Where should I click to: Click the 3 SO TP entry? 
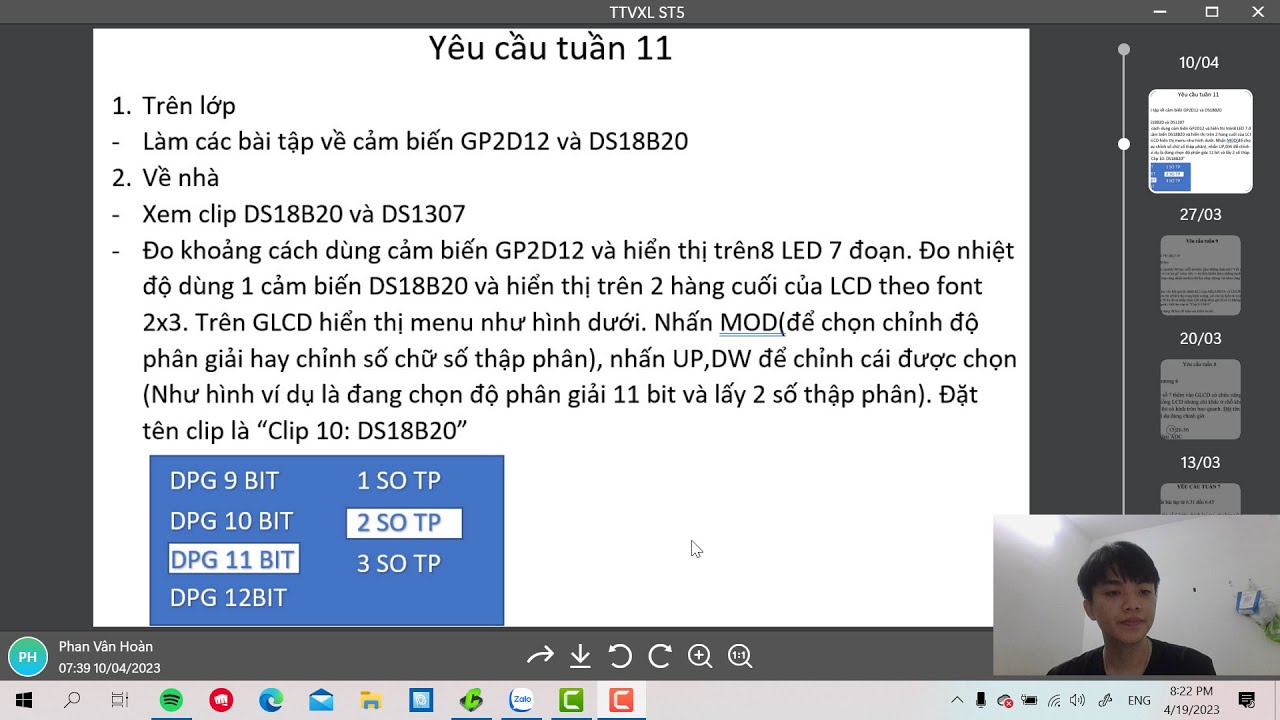pos(398,564)
